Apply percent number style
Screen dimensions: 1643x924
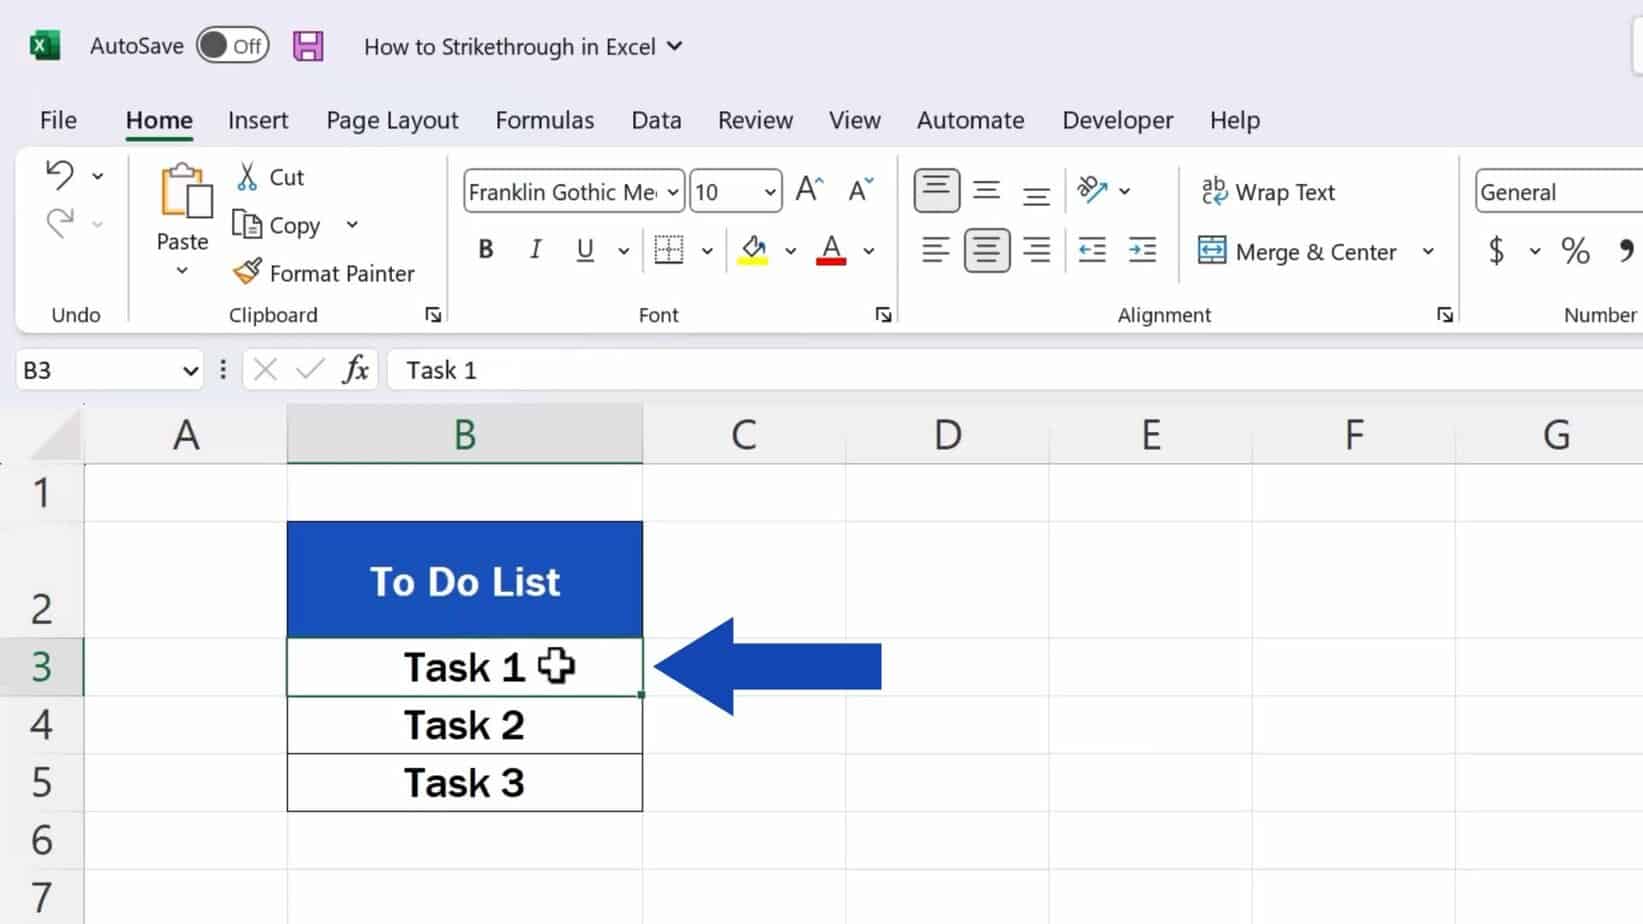[1575, 251]
